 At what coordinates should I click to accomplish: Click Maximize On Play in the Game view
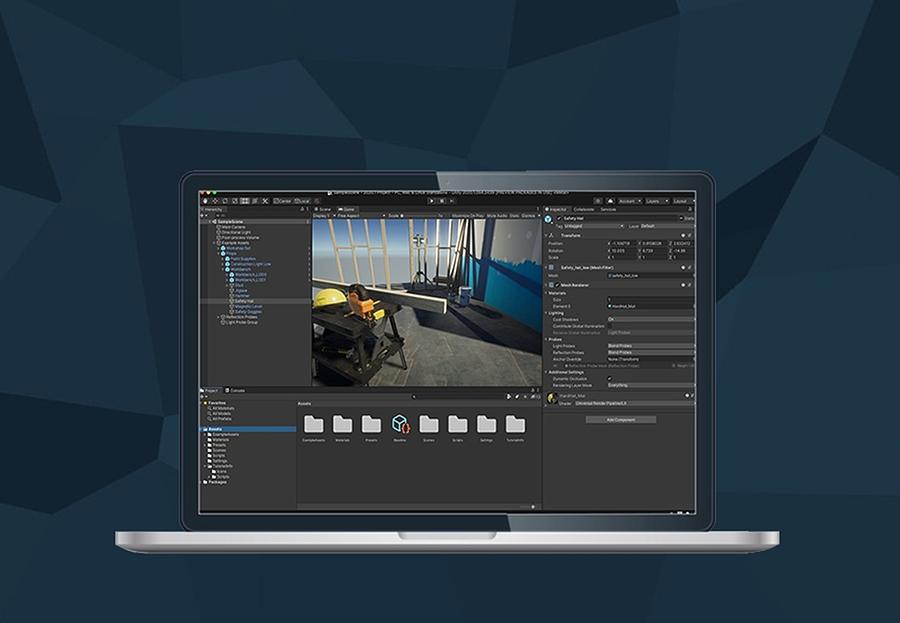(x=469, y=215)
